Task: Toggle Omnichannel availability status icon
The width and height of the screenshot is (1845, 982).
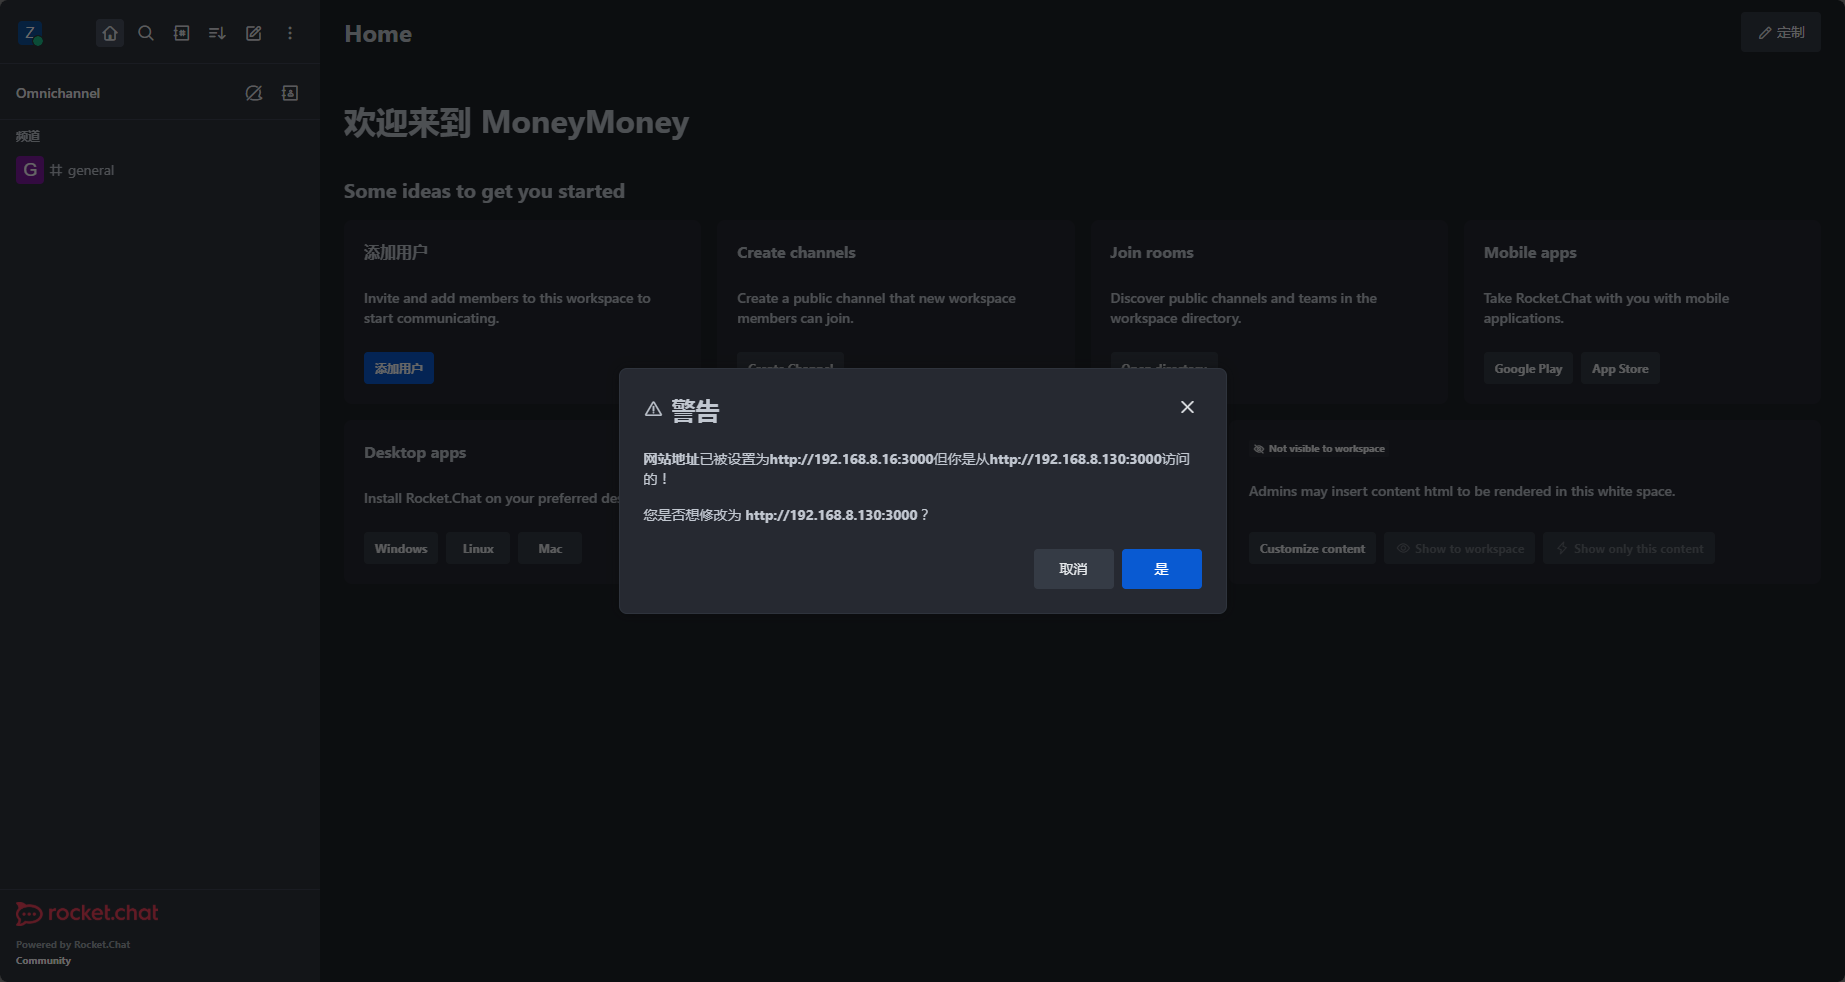Action: pos(254,93)
